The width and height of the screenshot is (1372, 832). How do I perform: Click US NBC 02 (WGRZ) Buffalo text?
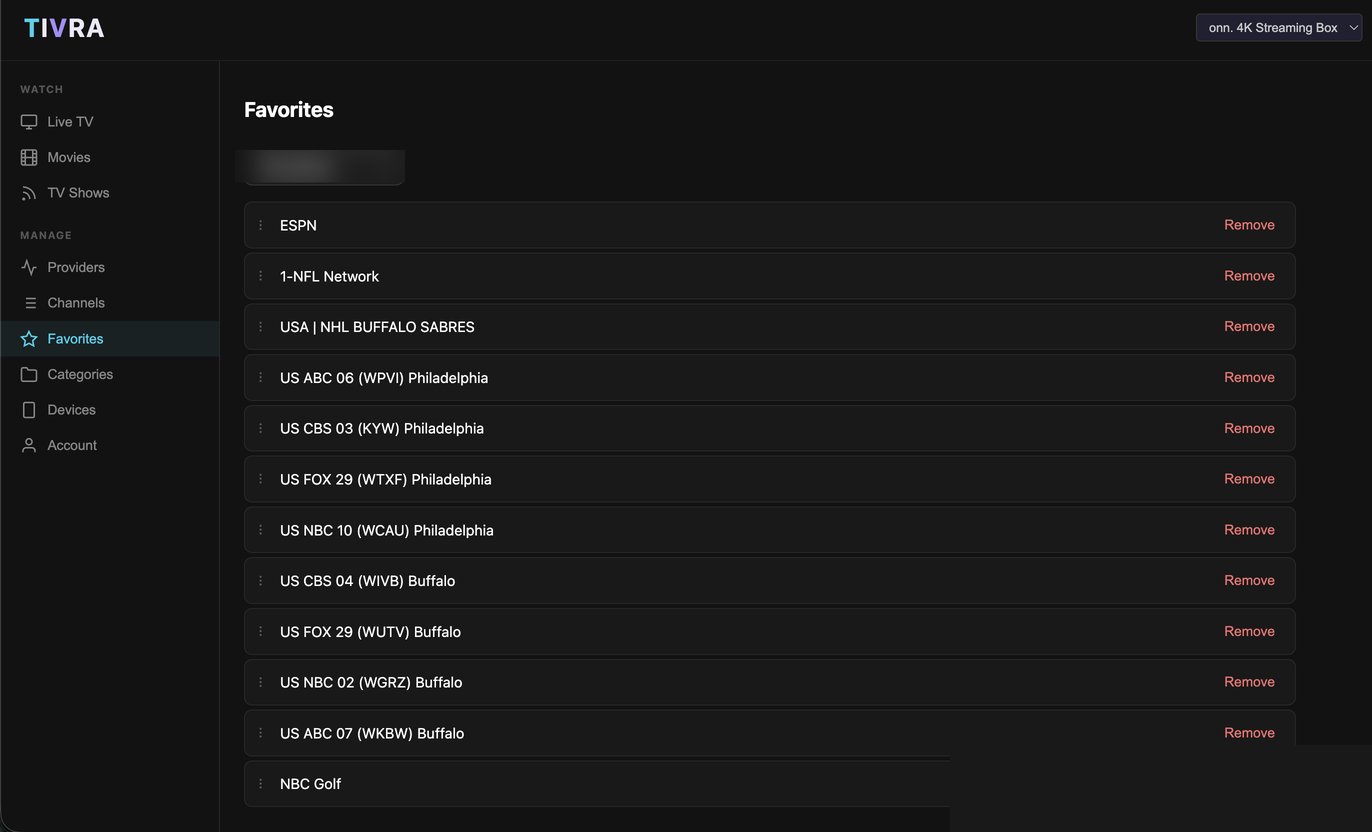[371, 682]
